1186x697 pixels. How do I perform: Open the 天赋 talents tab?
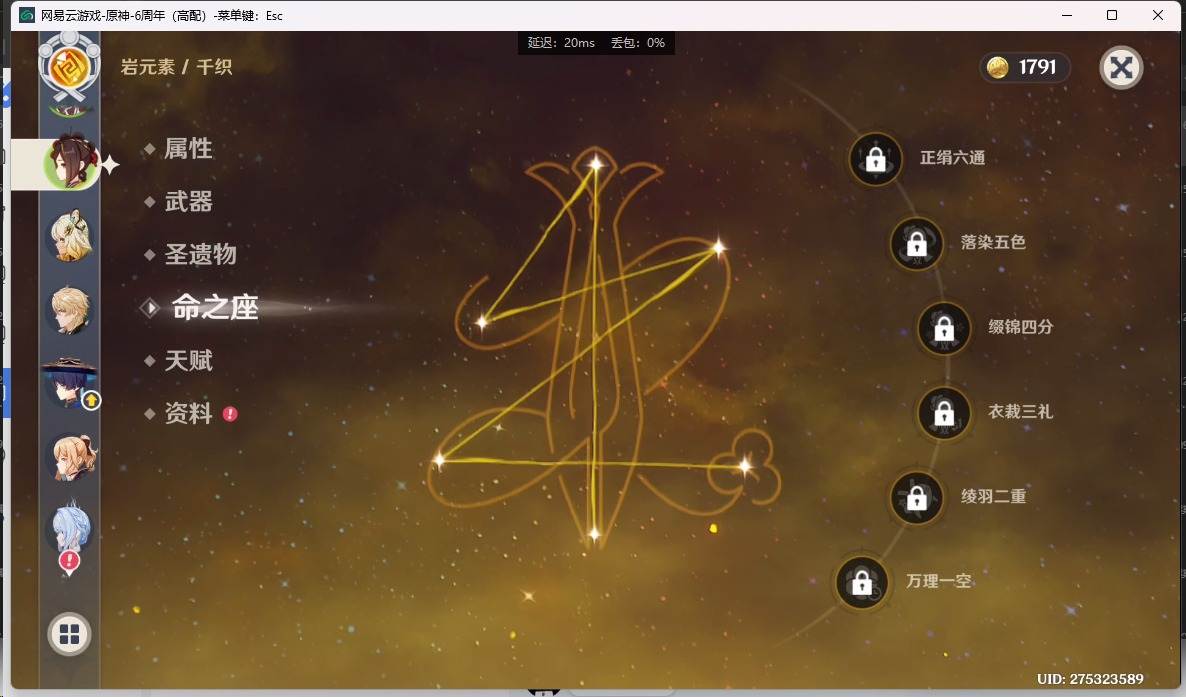(188, 360)
